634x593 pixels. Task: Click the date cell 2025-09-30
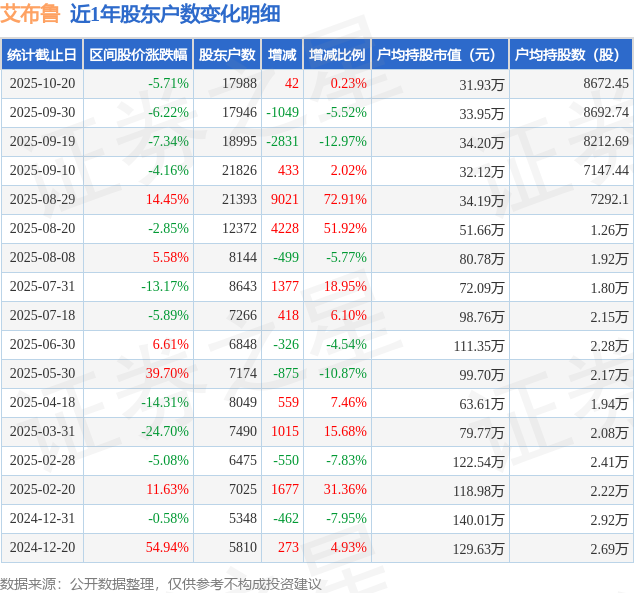click(x=42, y=112)
